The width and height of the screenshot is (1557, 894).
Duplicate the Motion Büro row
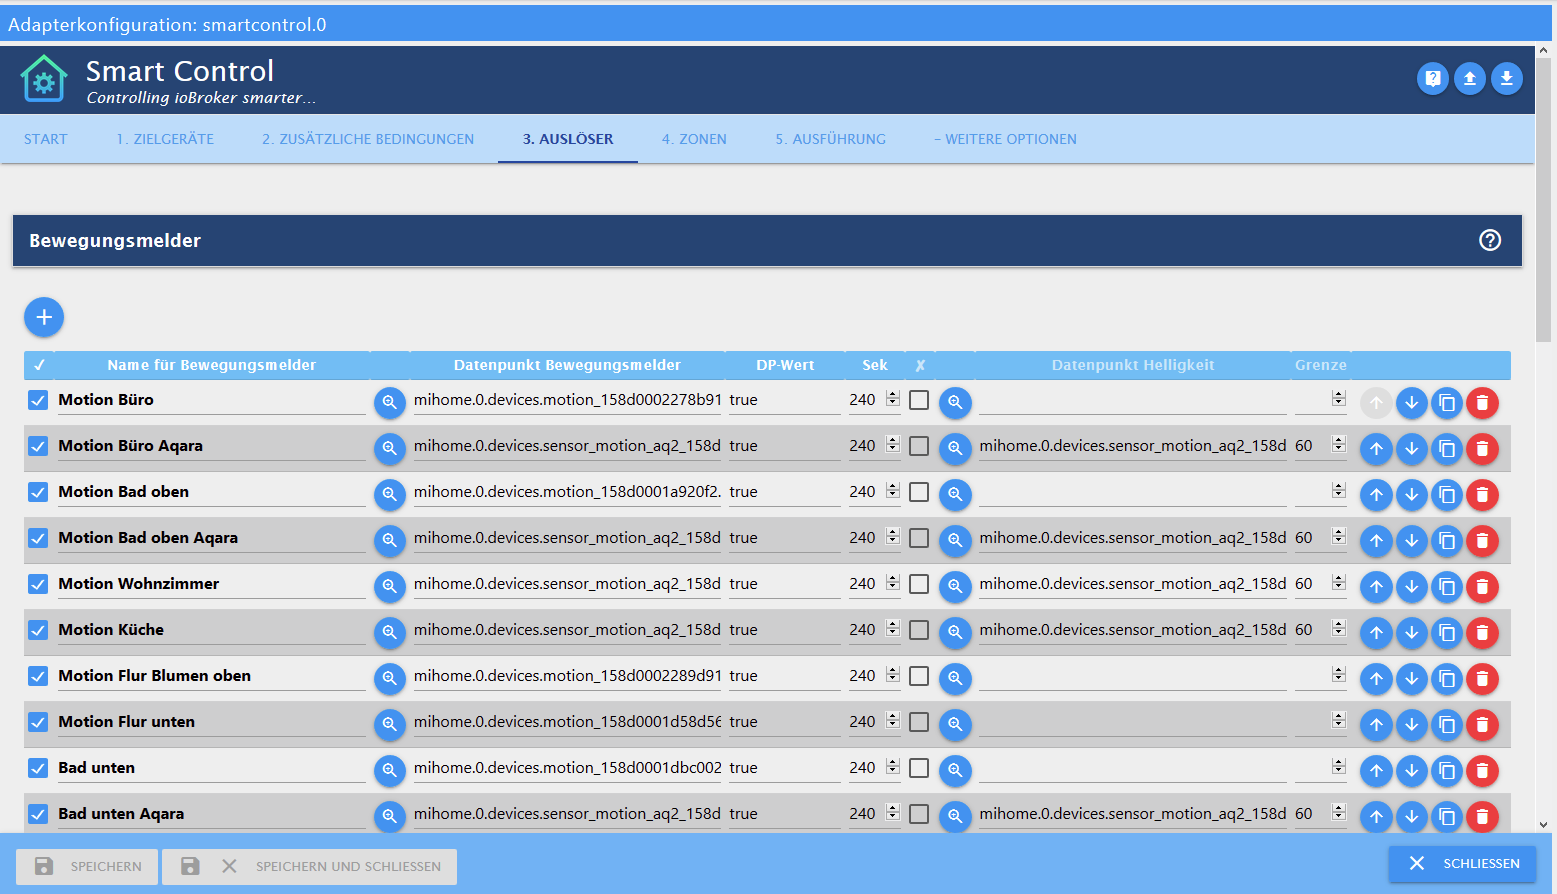click(x=1447, y=402)
